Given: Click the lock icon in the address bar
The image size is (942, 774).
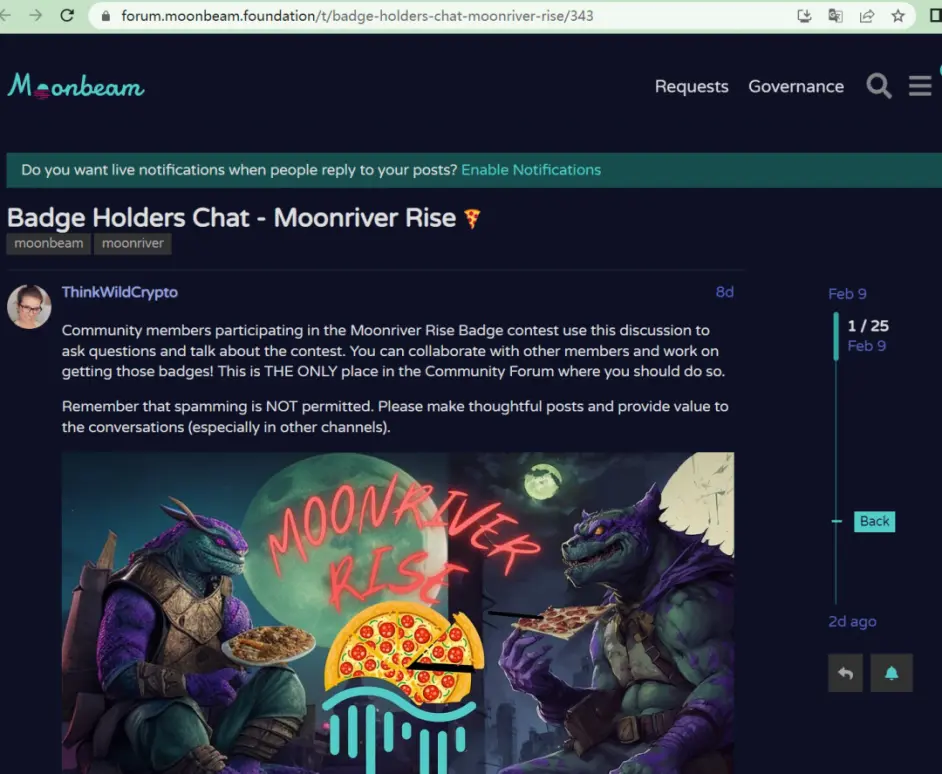Looking at the screenshot, I should [106, 16].
